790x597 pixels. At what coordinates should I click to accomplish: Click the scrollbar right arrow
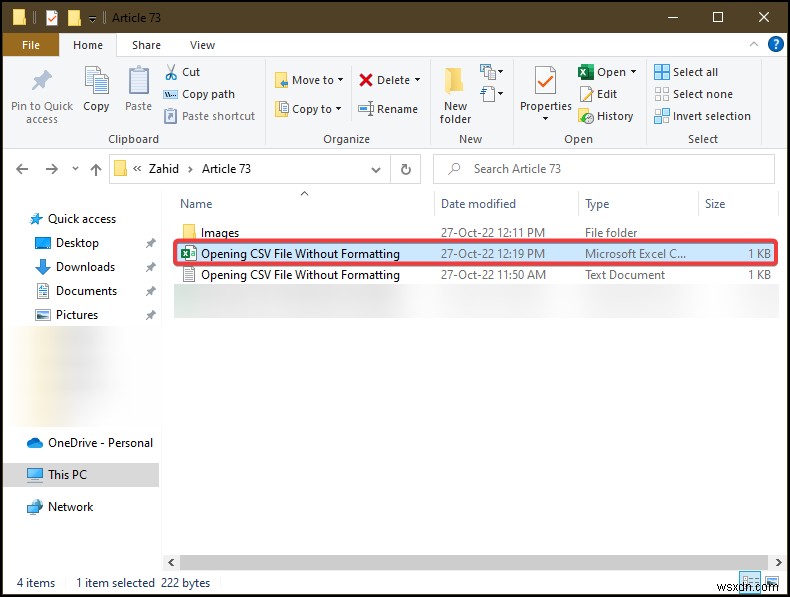778,562
